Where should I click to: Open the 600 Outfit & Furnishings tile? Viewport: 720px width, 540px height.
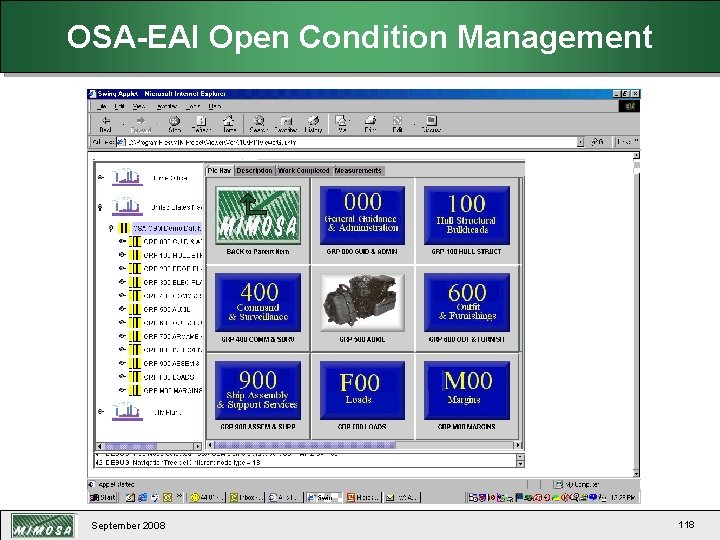467,303
